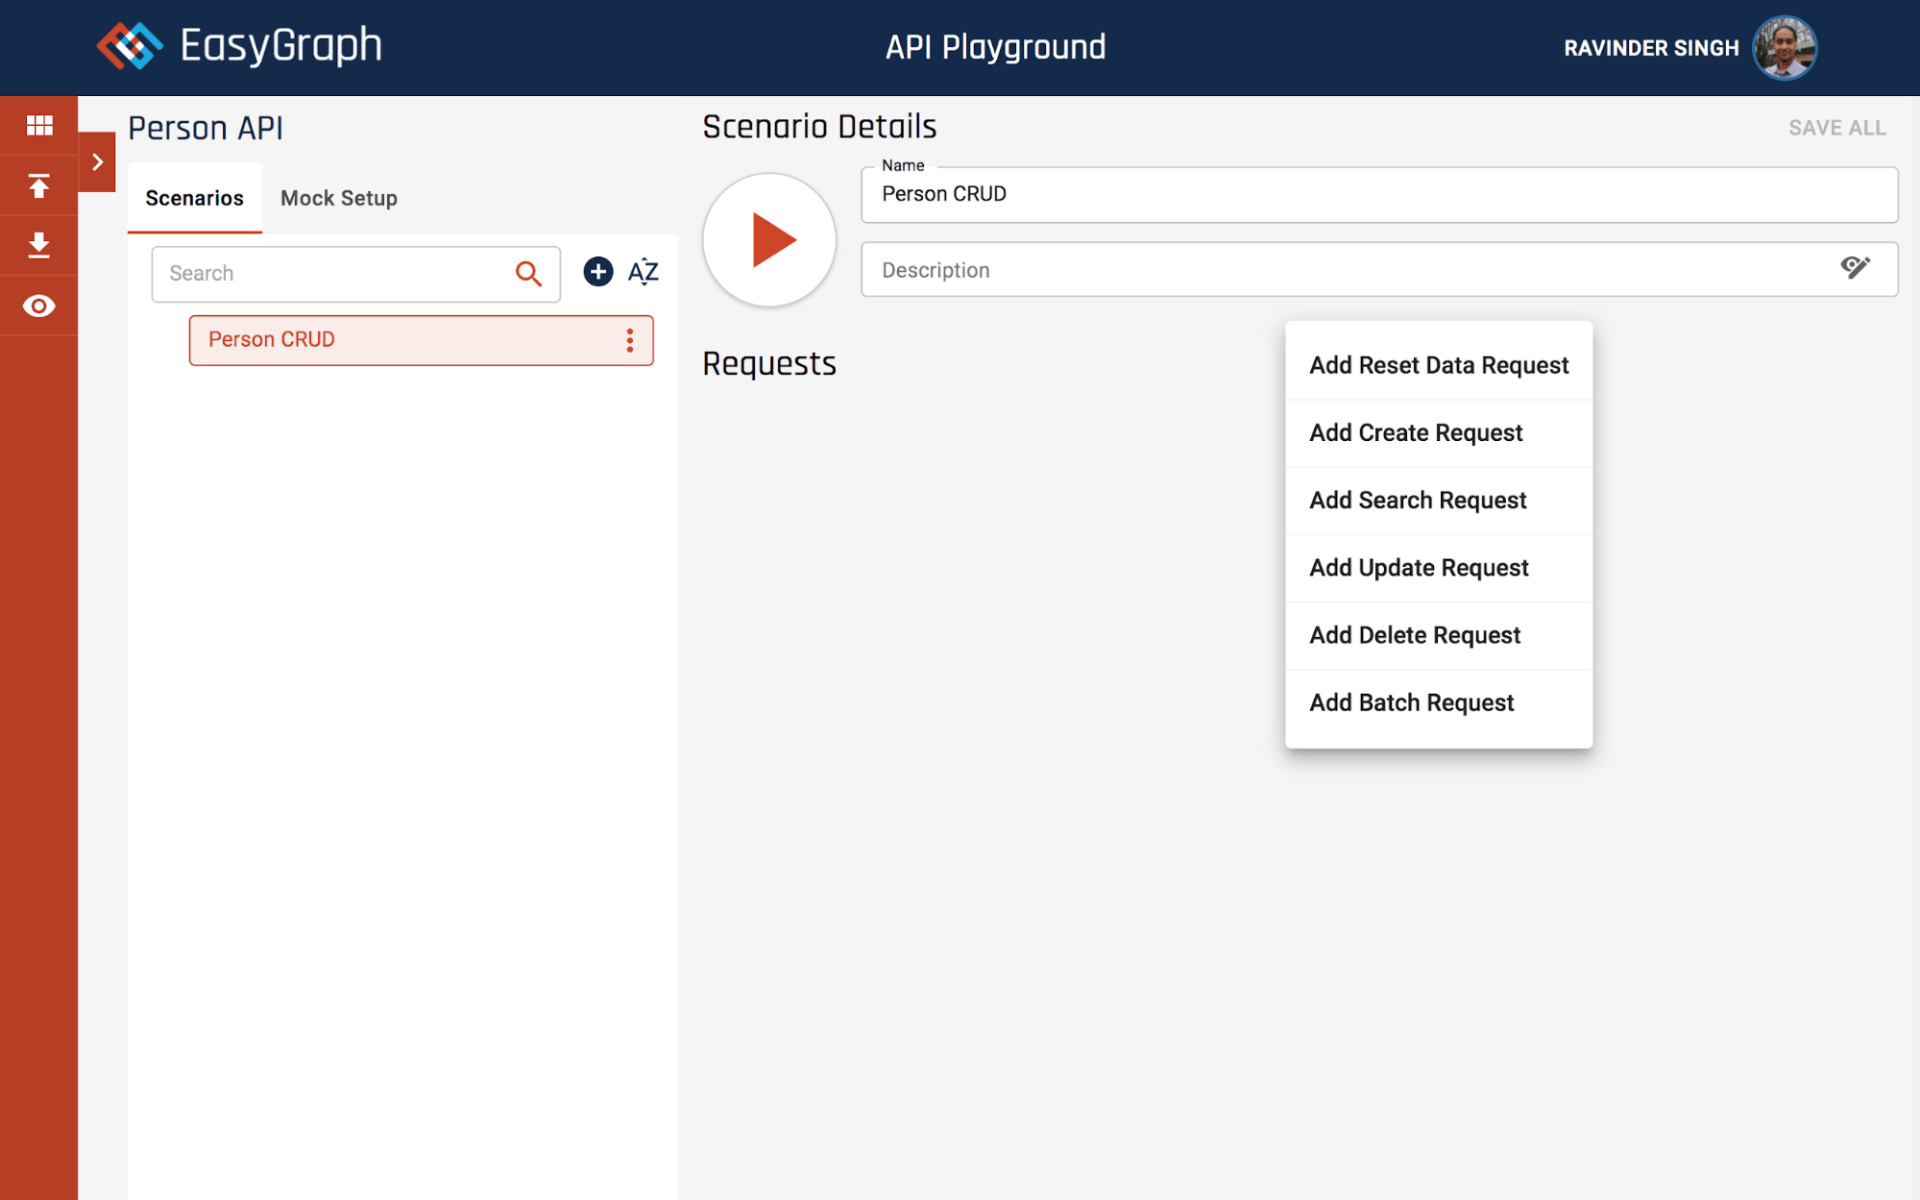Click the upload arrow icon in sidebar
The image size is (1920, 1200).
[x=39, y=186]
